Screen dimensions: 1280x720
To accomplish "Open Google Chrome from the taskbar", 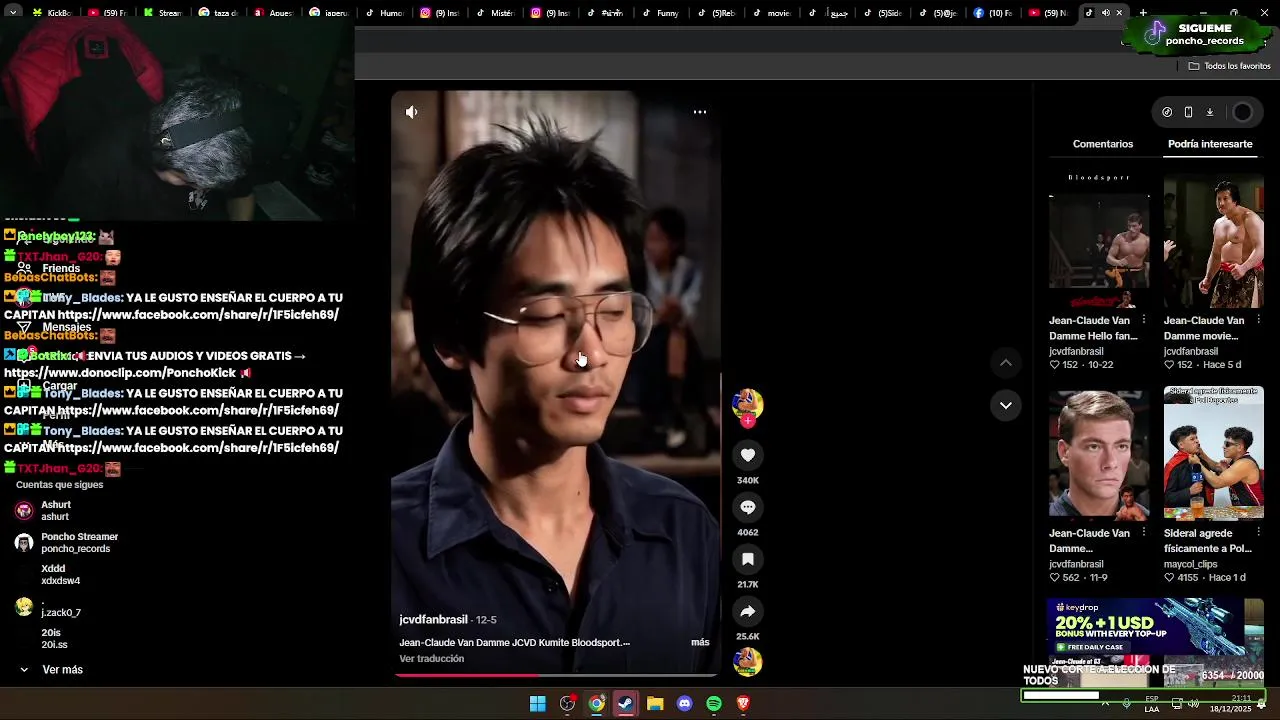I will (x=596, y=704).
